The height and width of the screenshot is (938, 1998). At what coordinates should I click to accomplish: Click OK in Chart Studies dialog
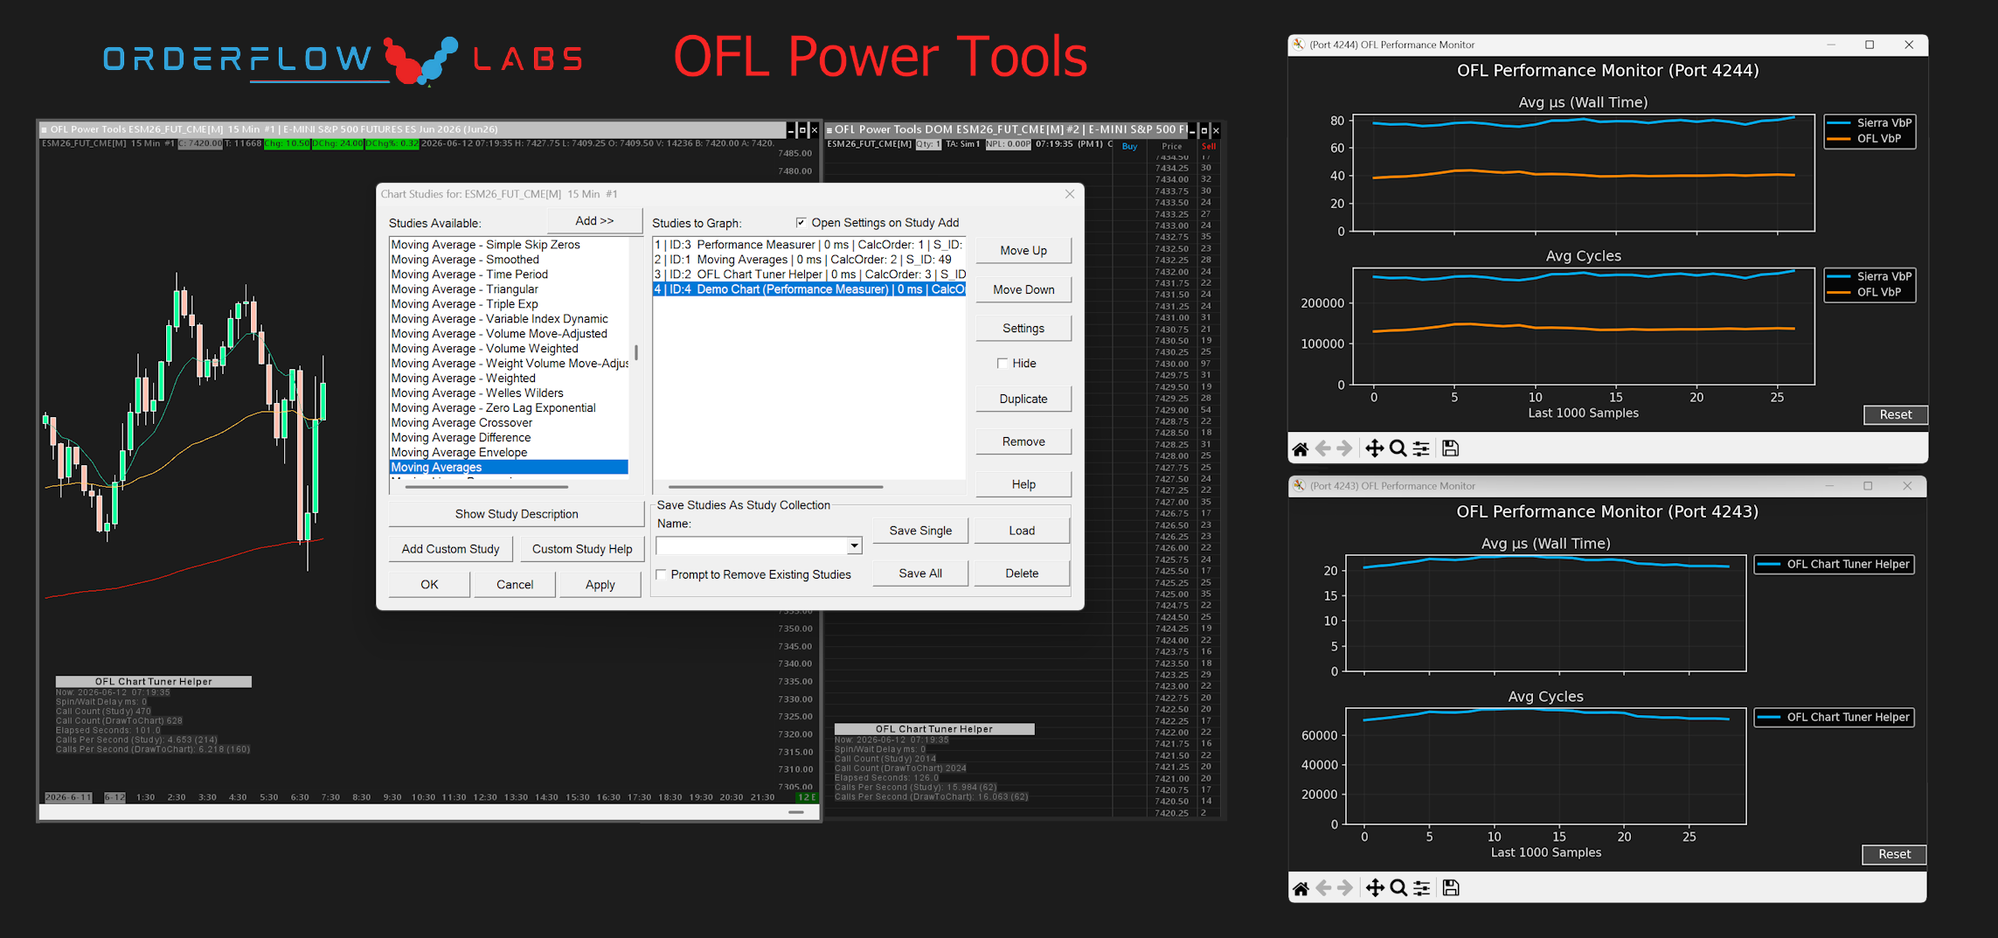click(429, 585)
